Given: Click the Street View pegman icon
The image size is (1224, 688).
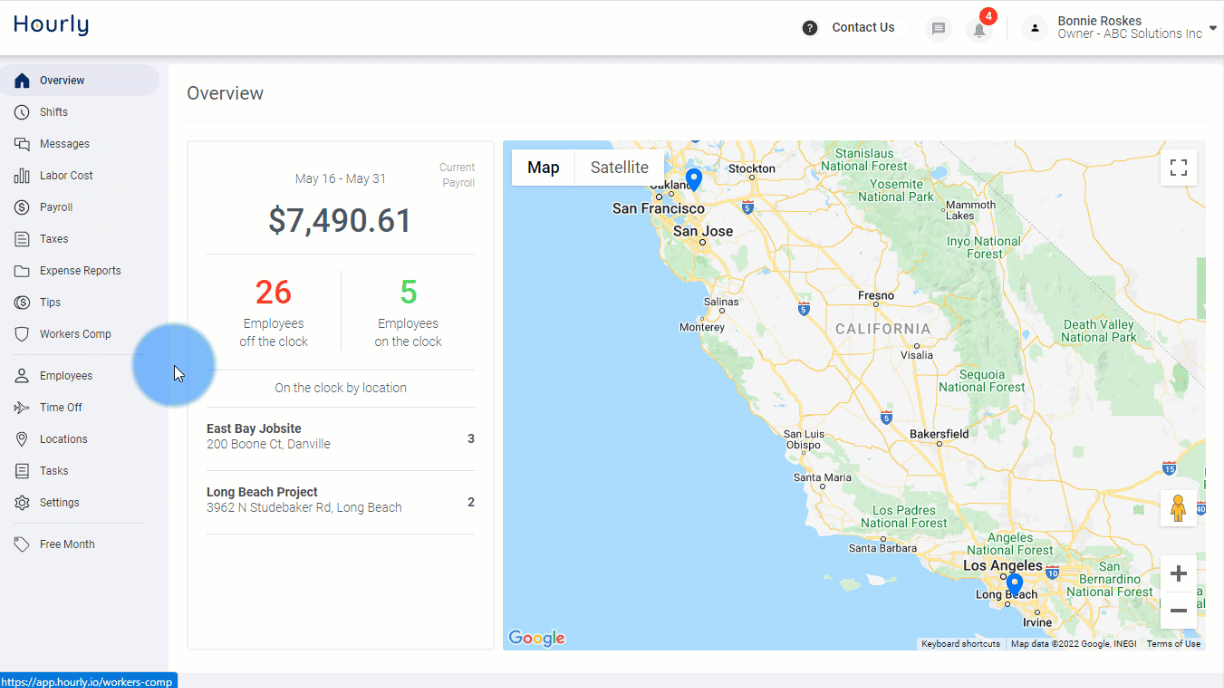Looking at the screenshot, I should point(1179,509).
